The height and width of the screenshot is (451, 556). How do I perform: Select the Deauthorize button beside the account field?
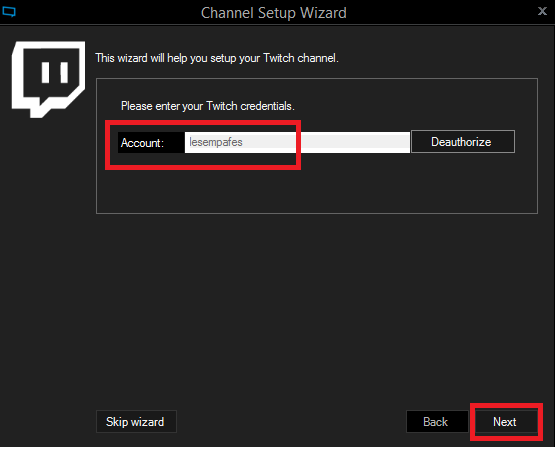coord(463,142)
